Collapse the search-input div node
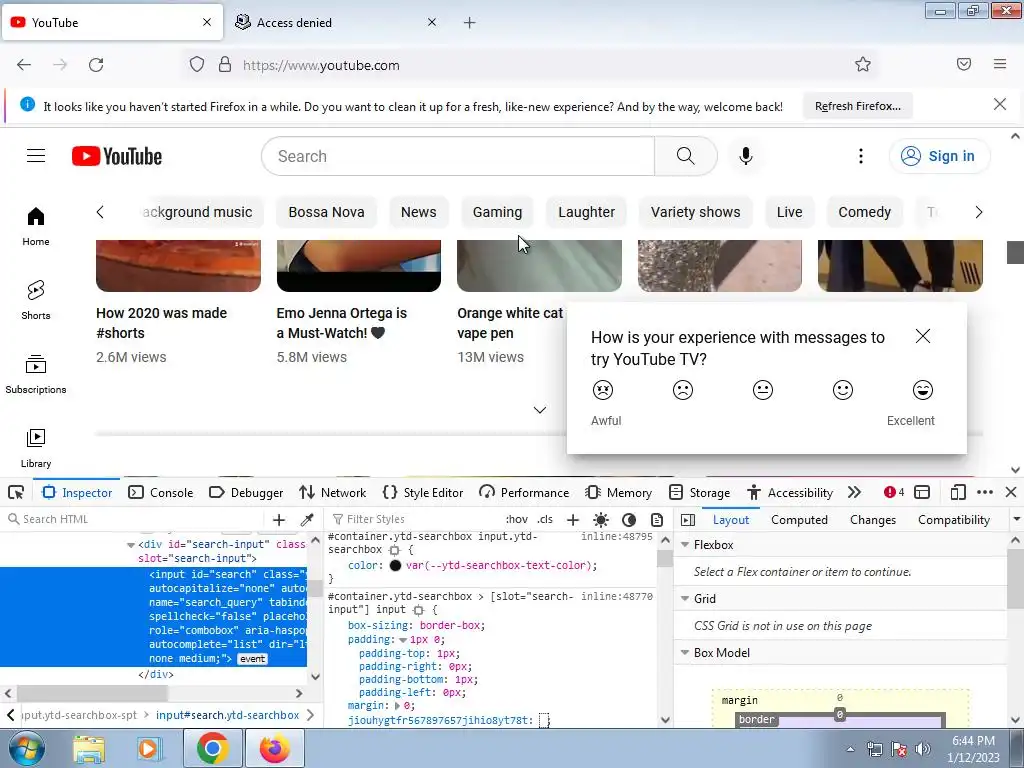This screenshot has width=1024, height=768. click(131, 545)
